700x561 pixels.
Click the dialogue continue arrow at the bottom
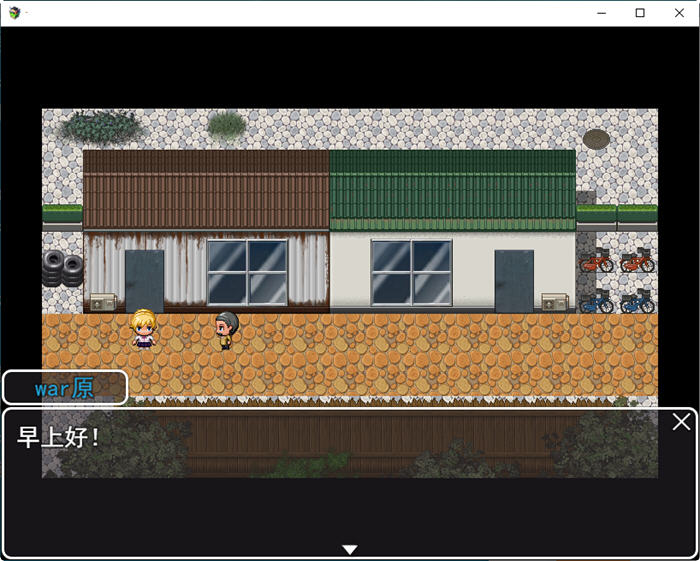pos(349,549)
